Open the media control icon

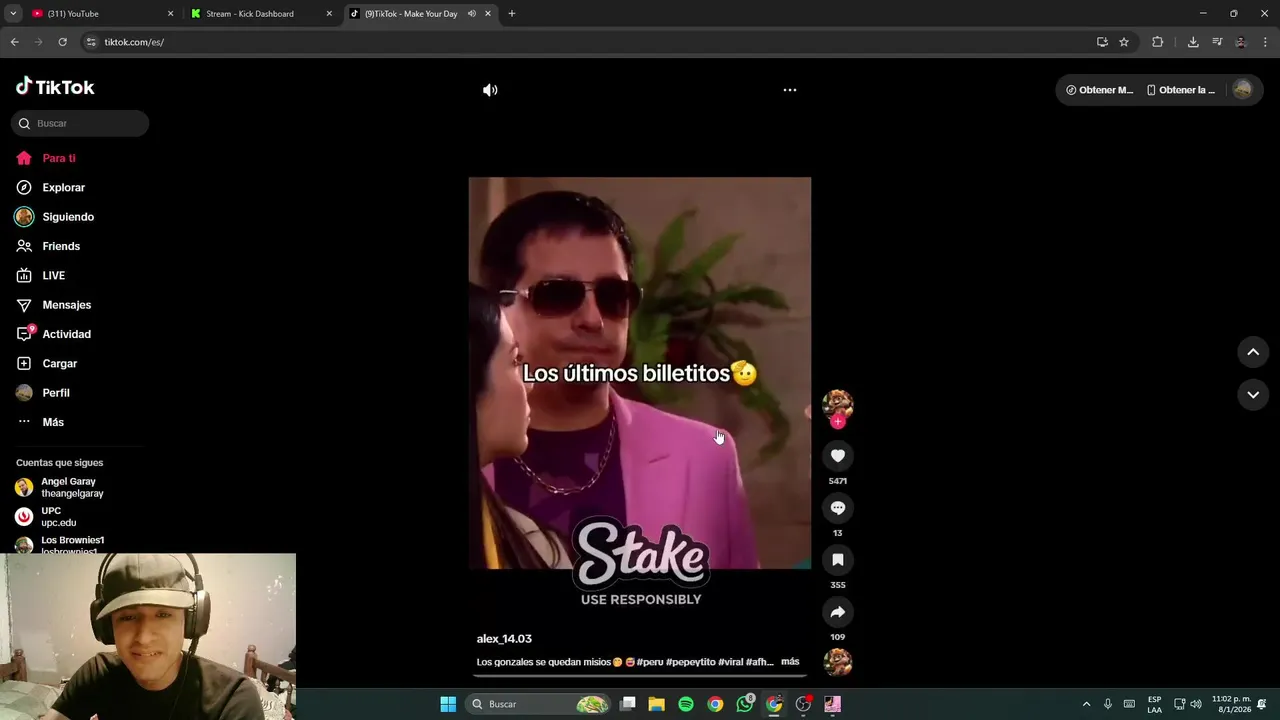[x=1217, y=42]
